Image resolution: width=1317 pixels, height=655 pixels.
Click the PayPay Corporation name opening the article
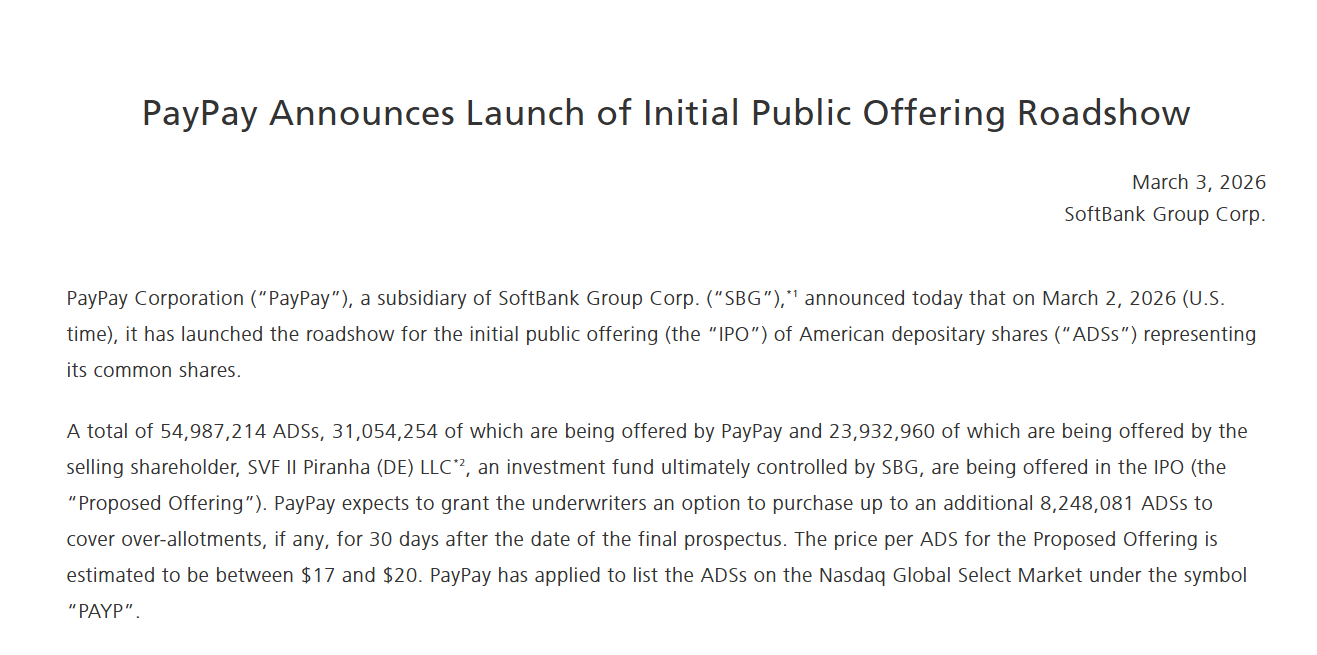point(155,299)
